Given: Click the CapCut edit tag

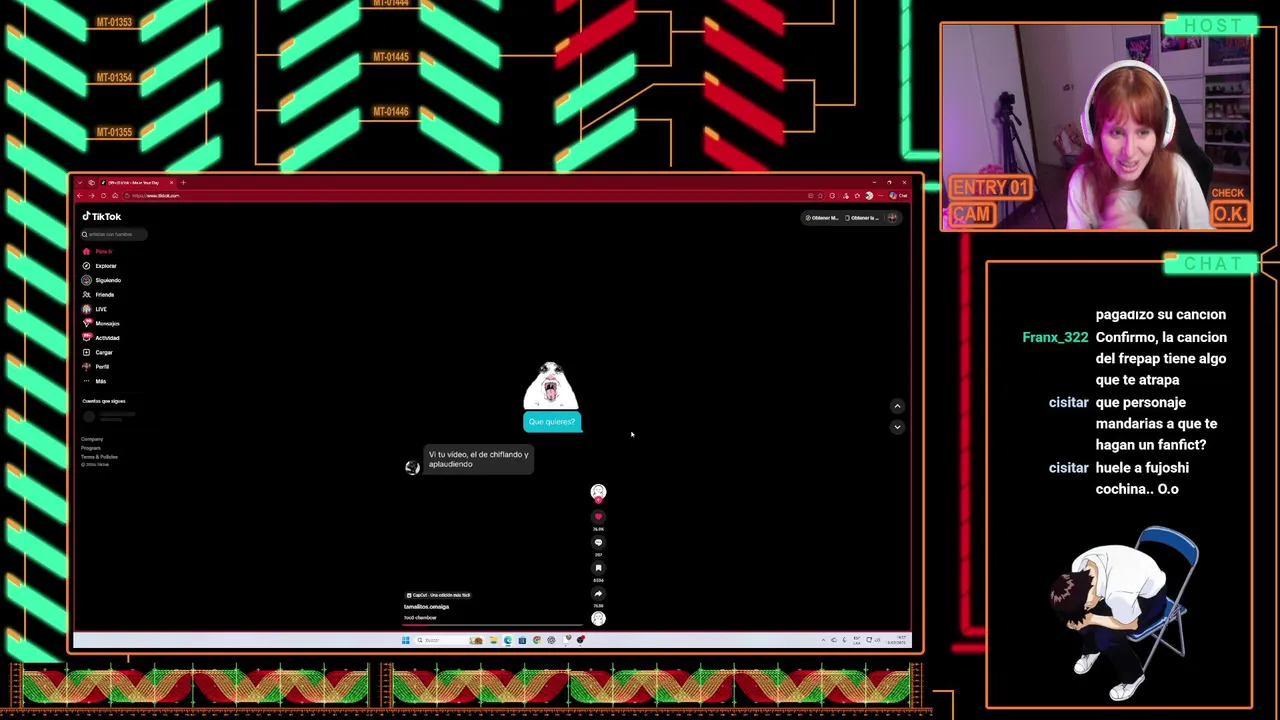Looking at the screenshot, I should (x=438, y=595).
